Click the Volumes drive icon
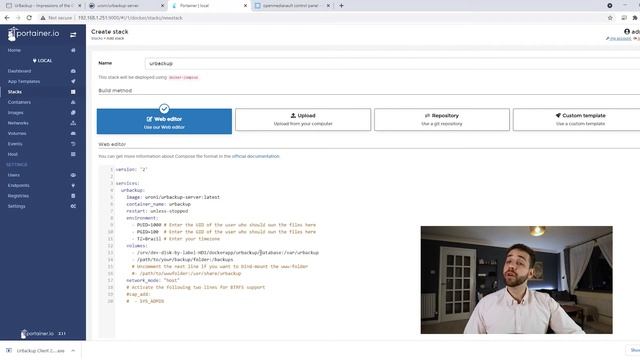This screenshot has height=360, width=640. pyautogui.click(x=73, y=133)
